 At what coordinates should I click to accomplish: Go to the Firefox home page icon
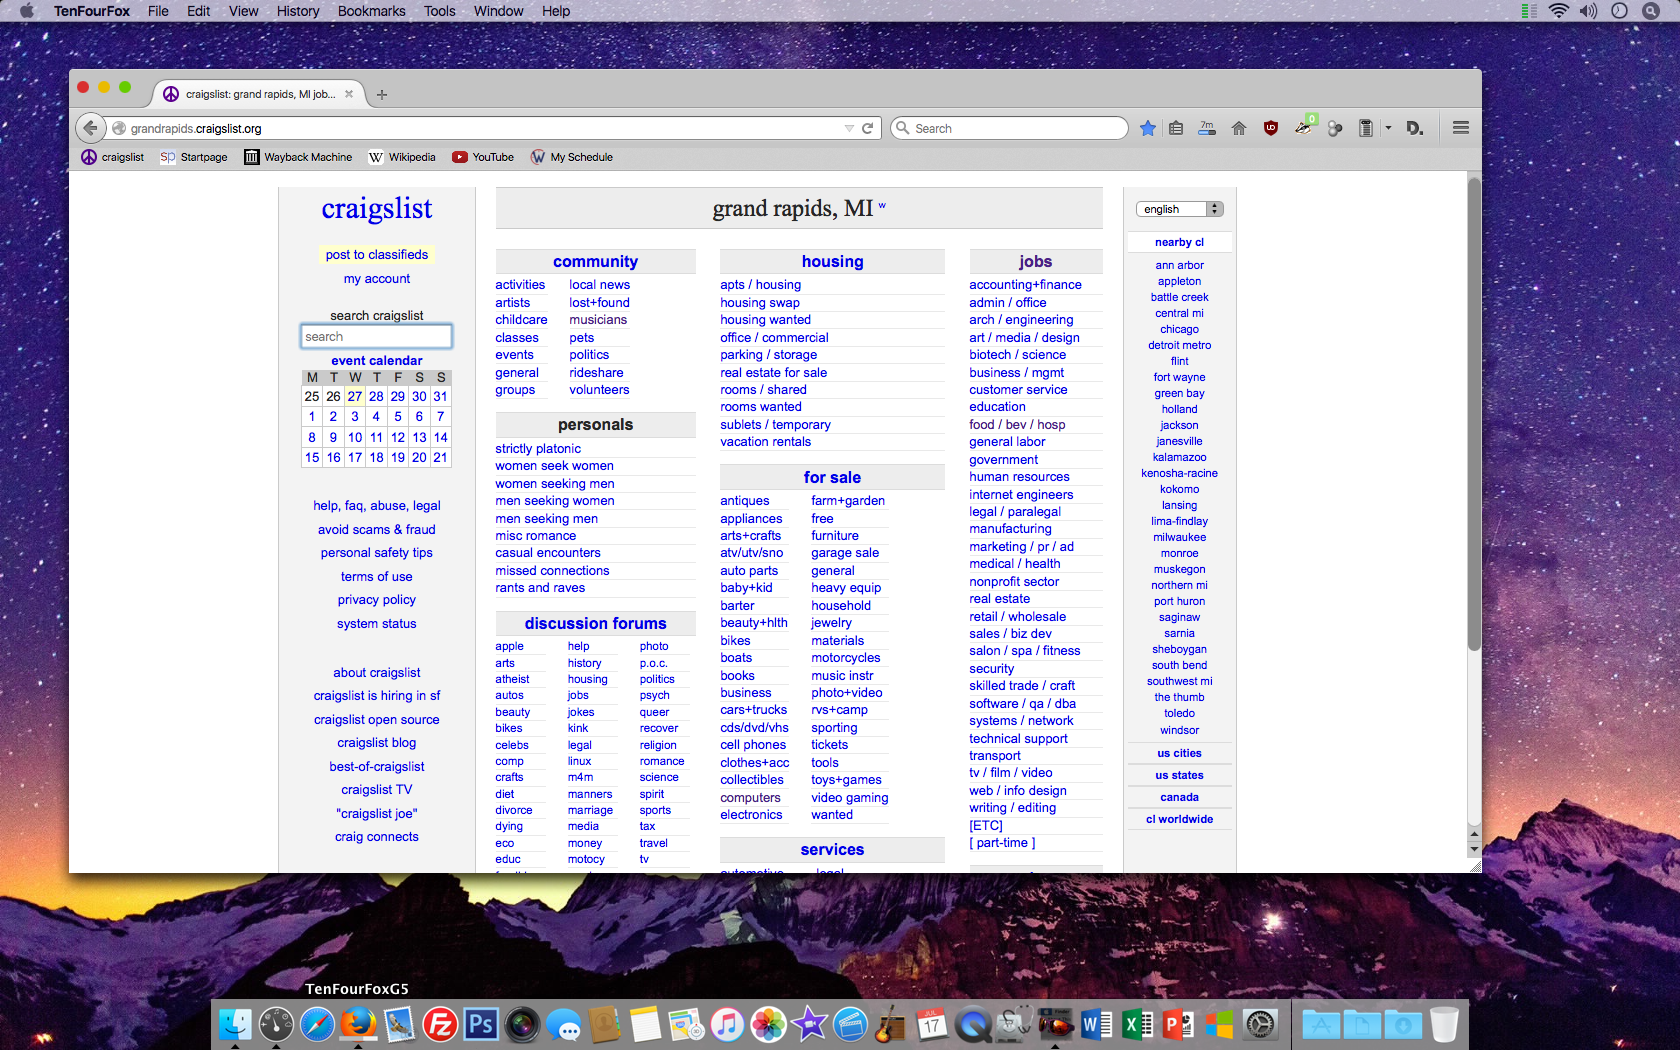(x=1239, y=128)
